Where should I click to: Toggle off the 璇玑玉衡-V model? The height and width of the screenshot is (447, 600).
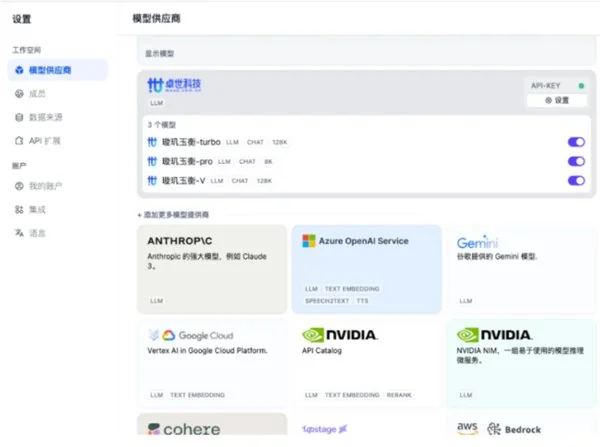tap(576, 180)
